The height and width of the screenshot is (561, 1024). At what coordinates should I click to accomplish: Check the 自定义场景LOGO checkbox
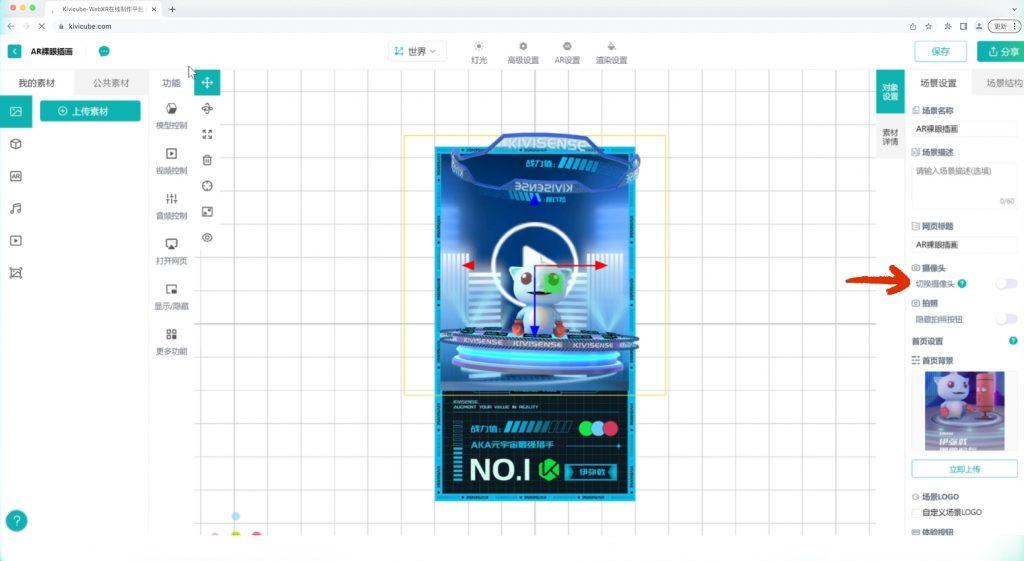pyautogui.click(x=916, y=513)
